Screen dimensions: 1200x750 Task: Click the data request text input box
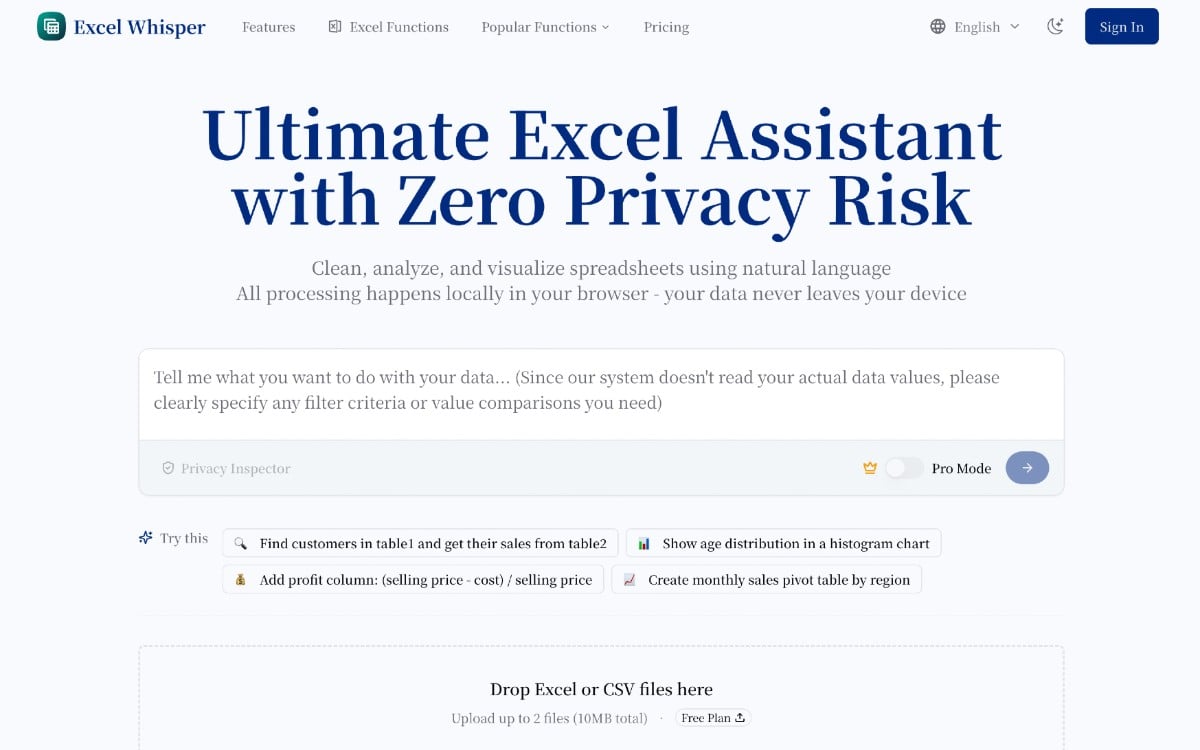600,391
